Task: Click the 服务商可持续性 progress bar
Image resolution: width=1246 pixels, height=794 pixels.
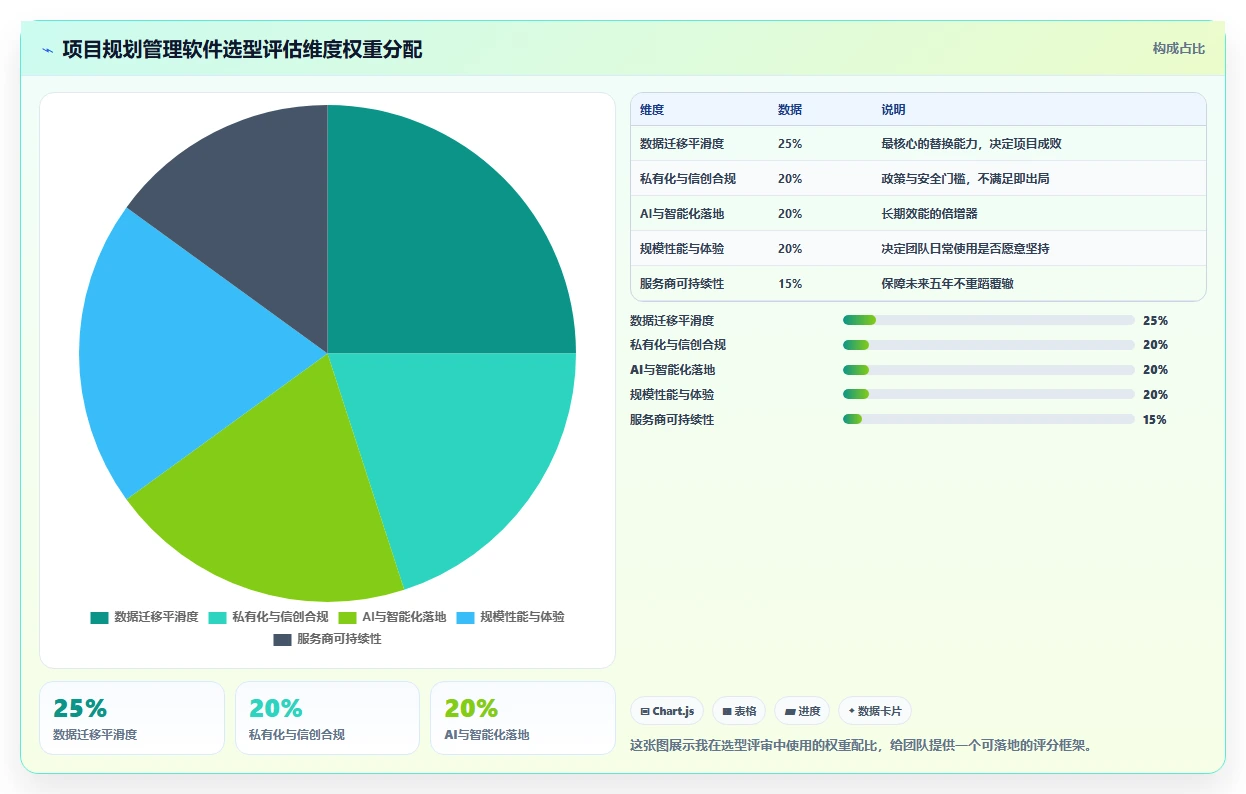Action: coord(988,420)
